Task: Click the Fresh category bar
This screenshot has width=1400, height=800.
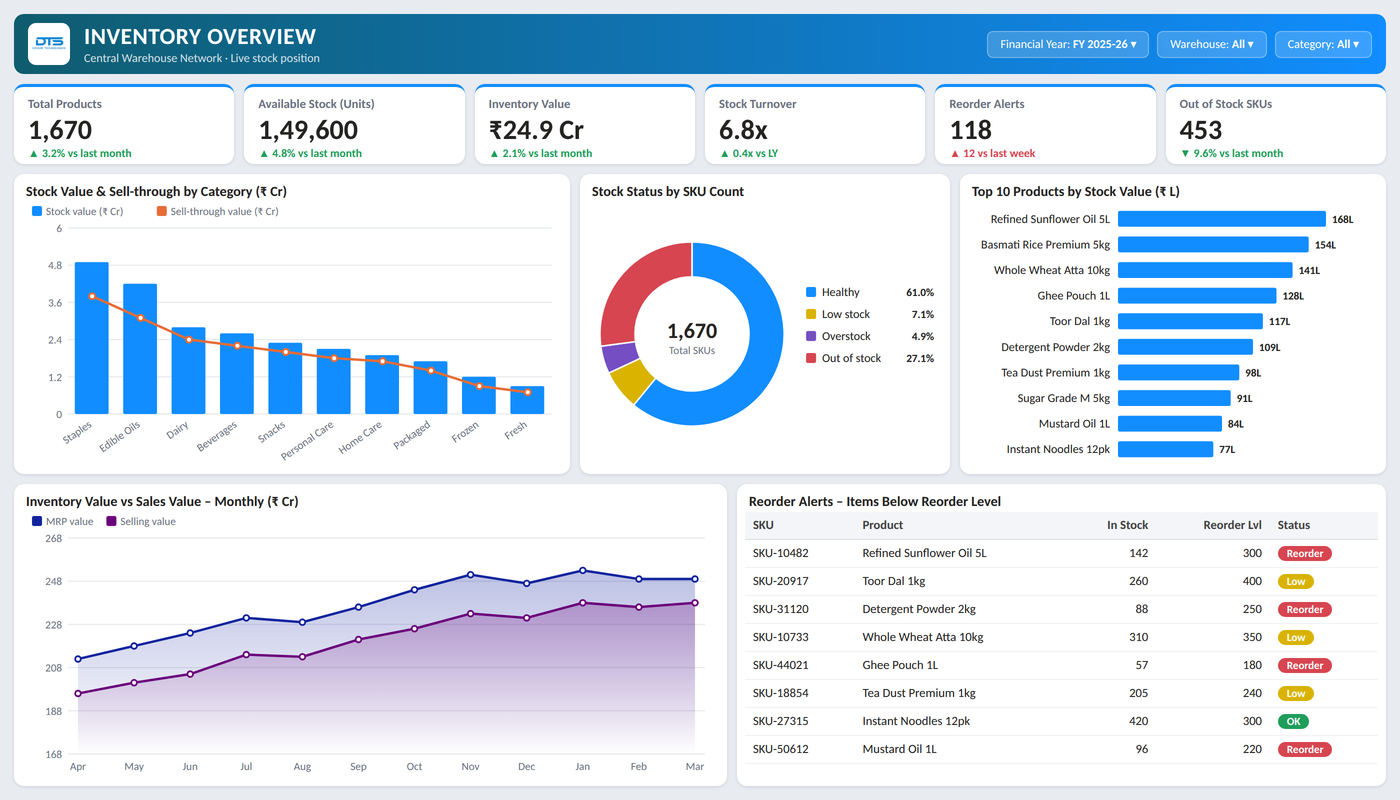Action: pyautogui.click(x=527, y=400)
